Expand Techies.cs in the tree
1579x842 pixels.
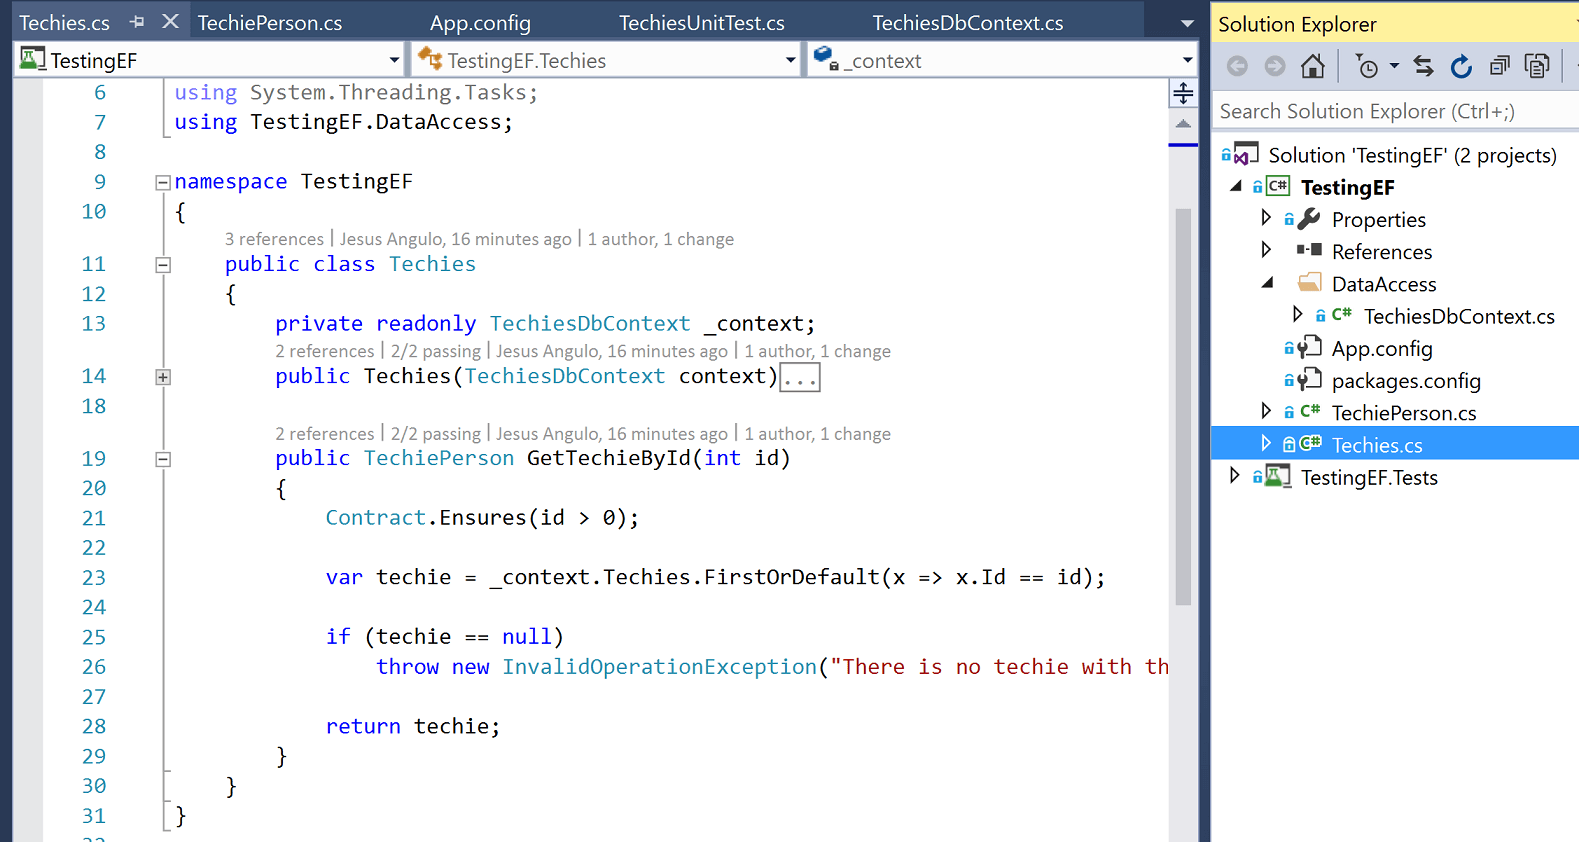[1266, 443]
